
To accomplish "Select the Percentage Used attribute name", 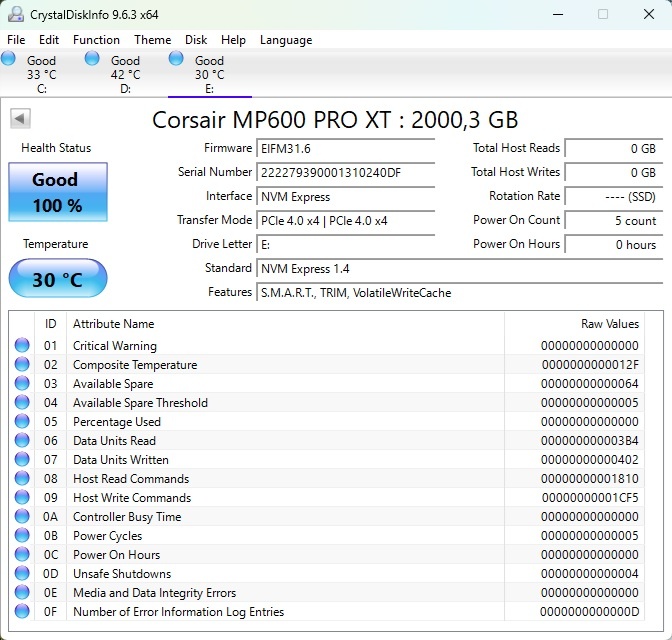I will point(117,422).
